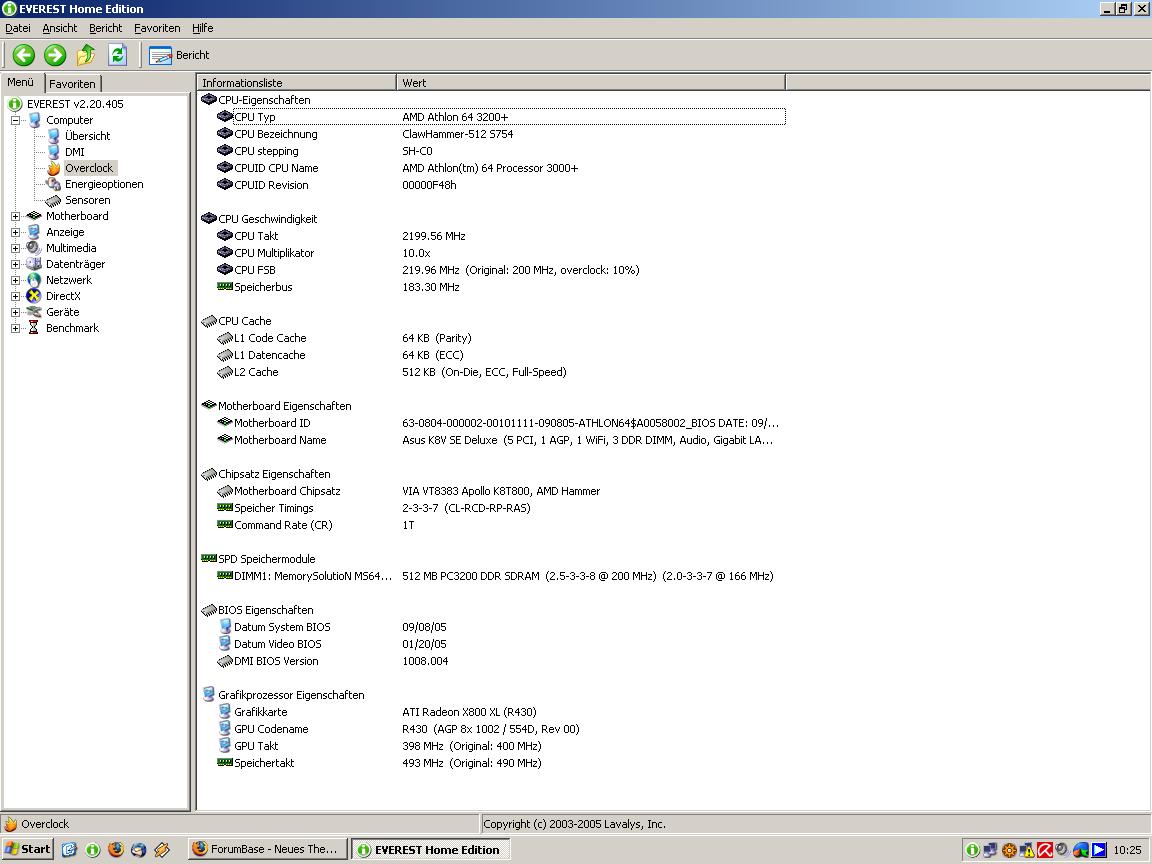Switch to the Menü tab
1152x864 pixels.
coord(21,82)
